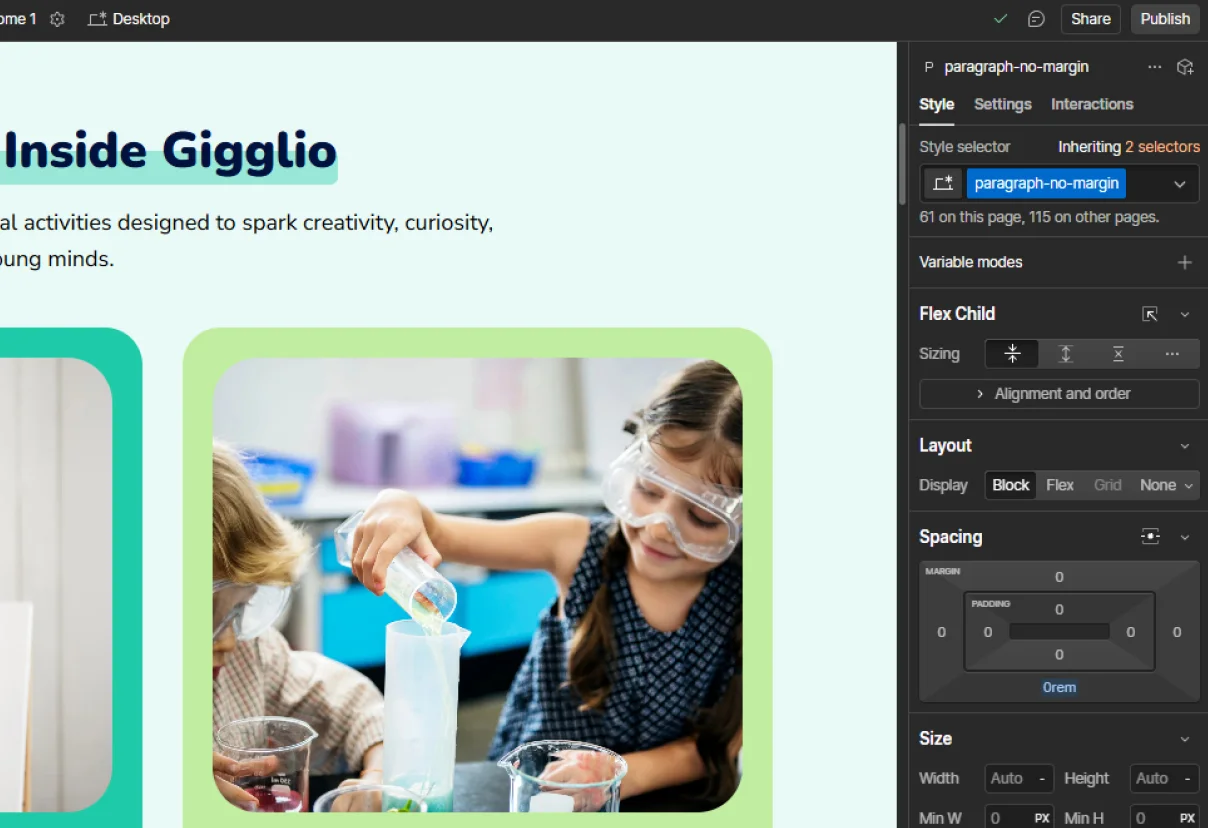This screenshot has height=828, width=1208.
Task: Click the Sizing label
Action: pyautogui.click(x=939, y=354)
